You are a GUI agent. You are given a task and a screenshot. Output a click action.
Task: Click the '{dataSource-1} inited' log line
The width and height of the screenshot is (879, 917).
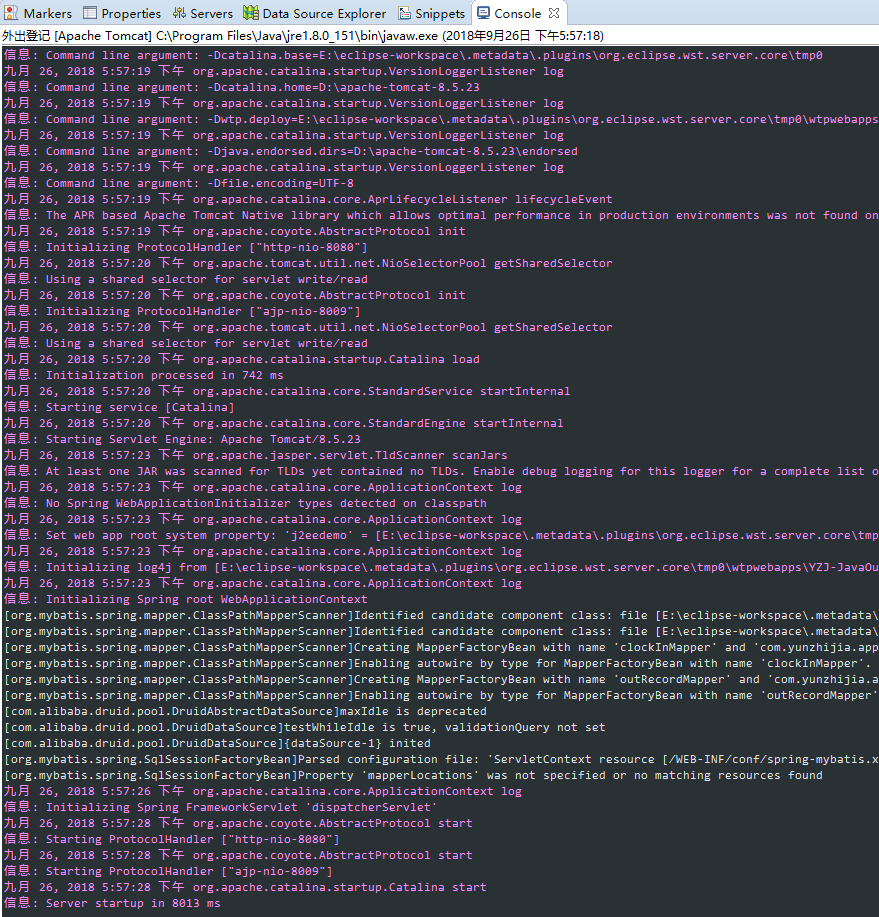click(217, 743)
